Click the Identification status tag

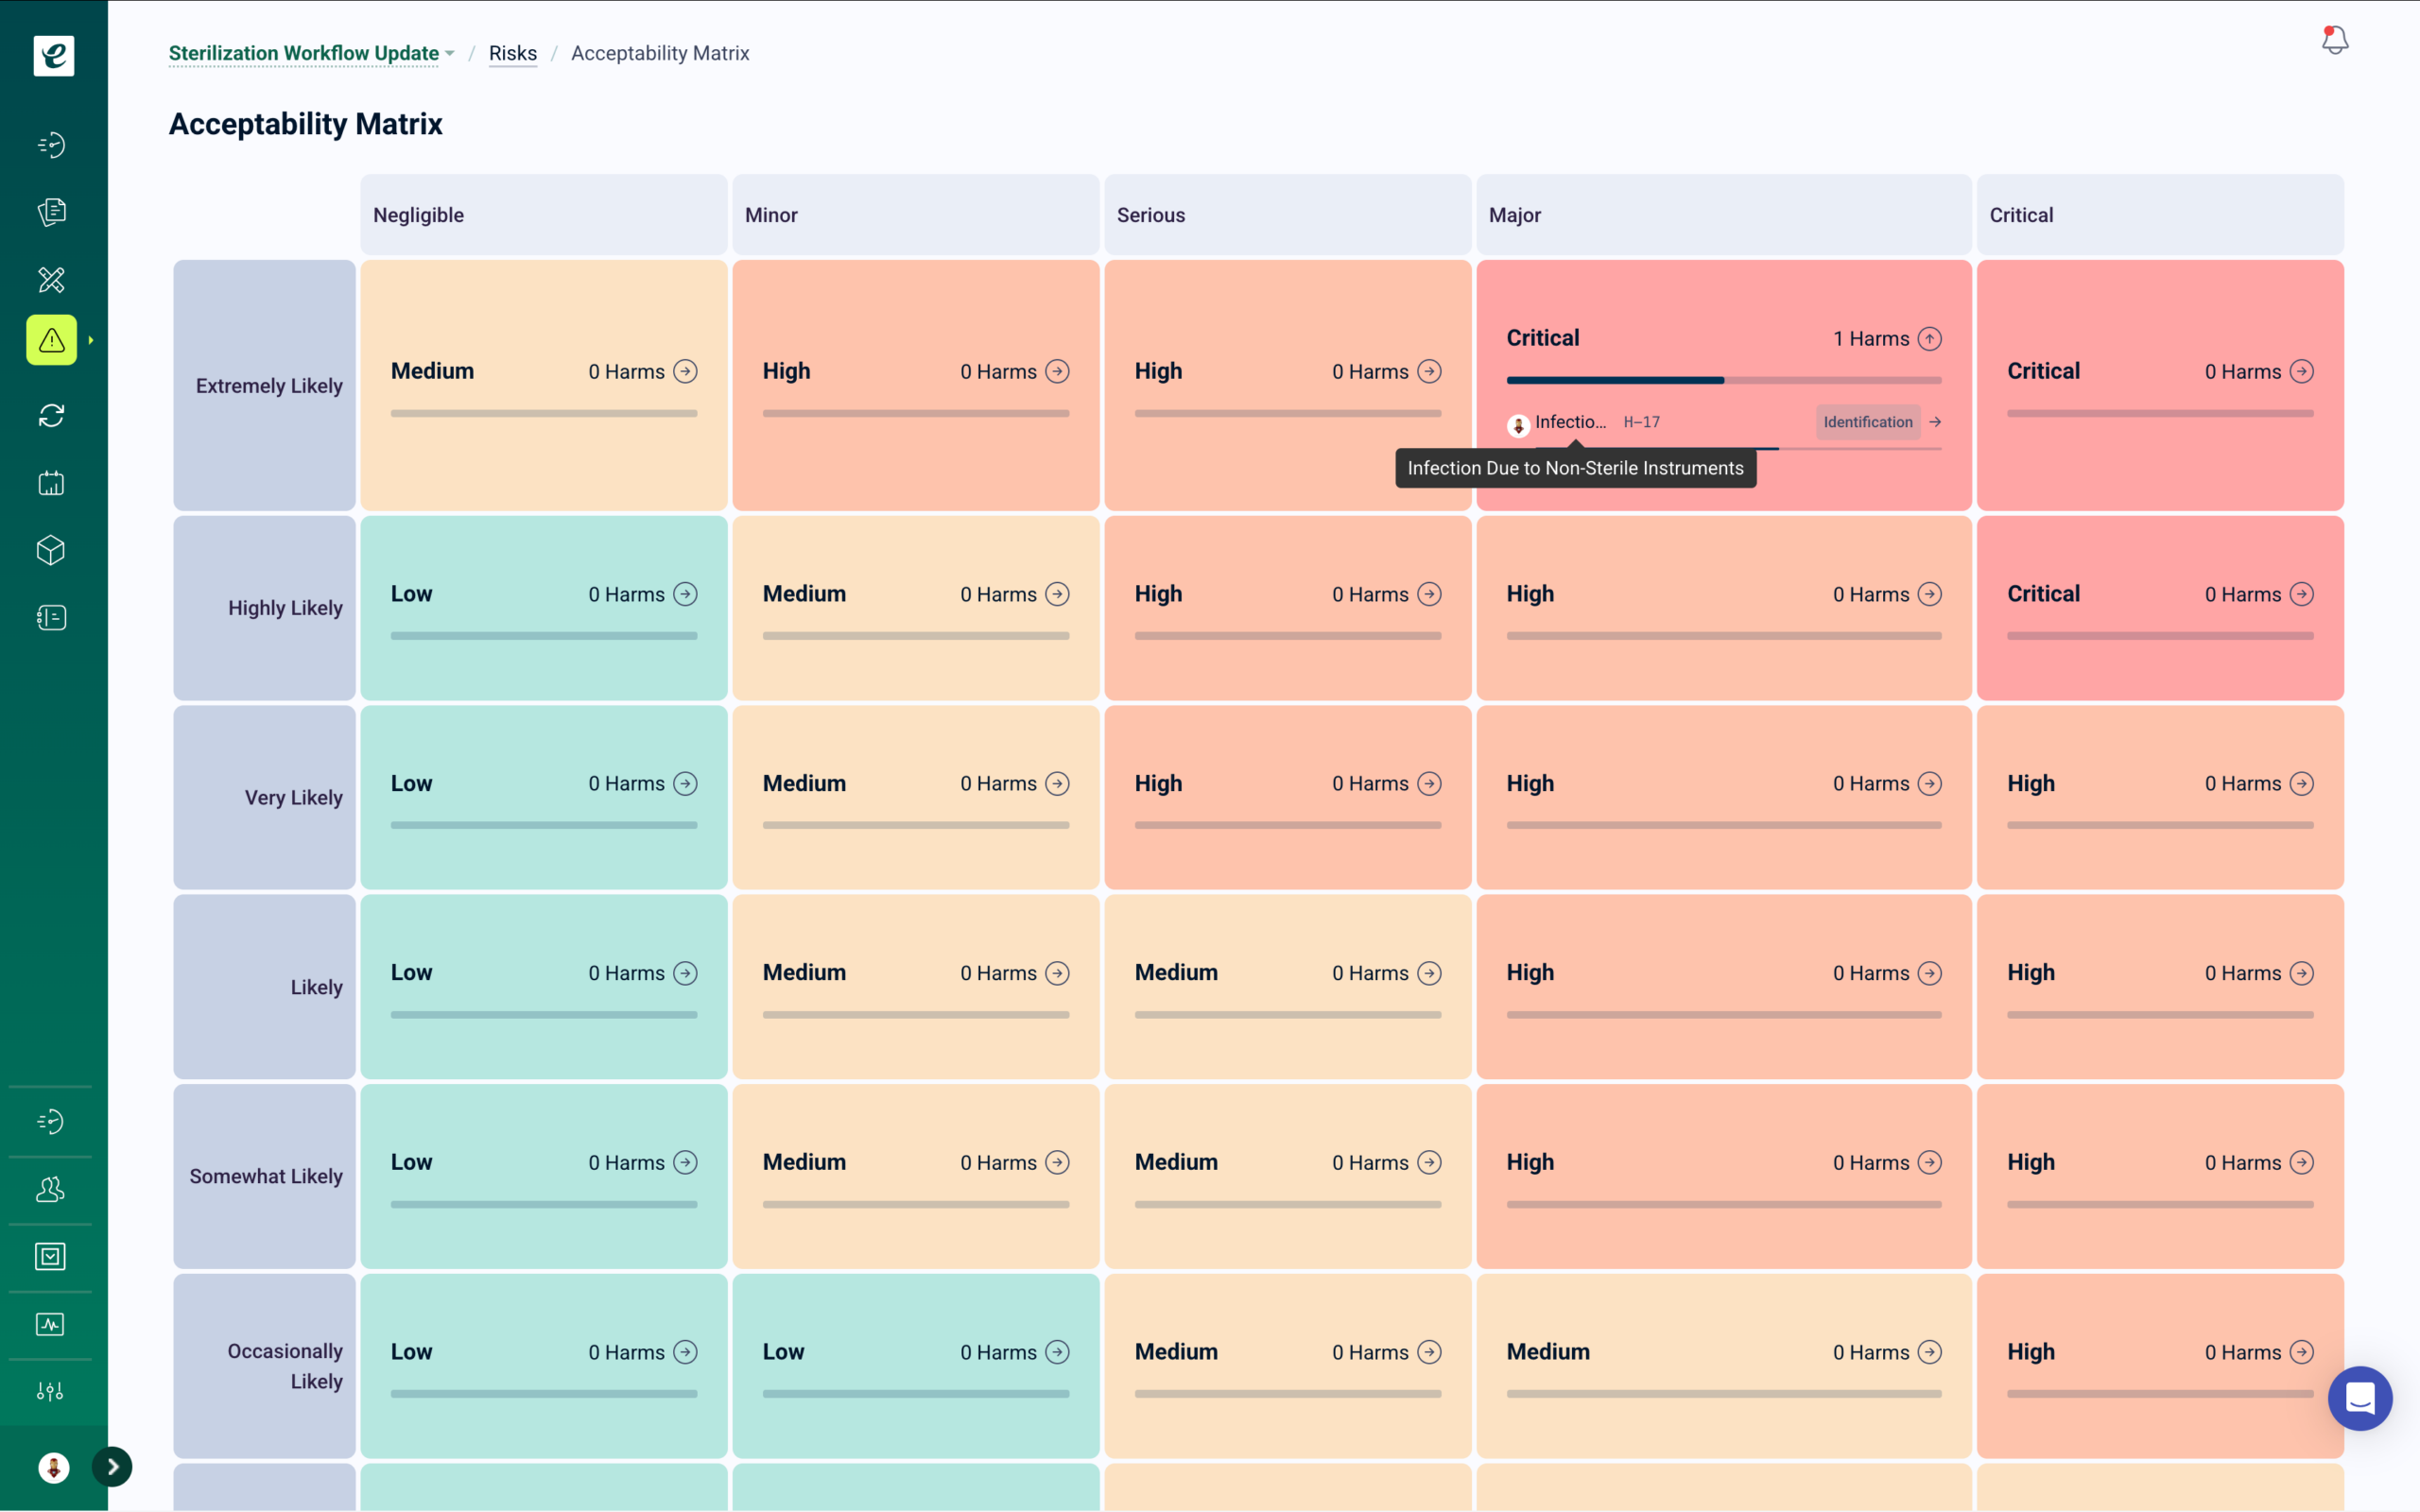click(1867, 422)
